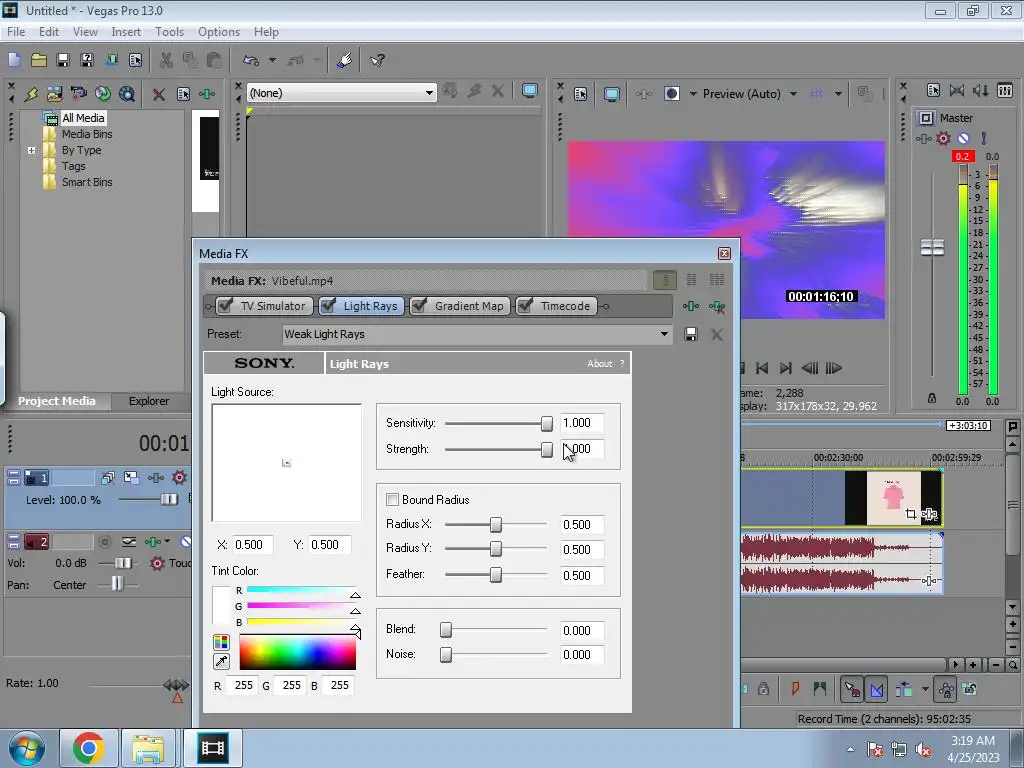Click the Sensitivity slider handle
Viewport: 1024px width, 768px height.
(x=547, y=424)
